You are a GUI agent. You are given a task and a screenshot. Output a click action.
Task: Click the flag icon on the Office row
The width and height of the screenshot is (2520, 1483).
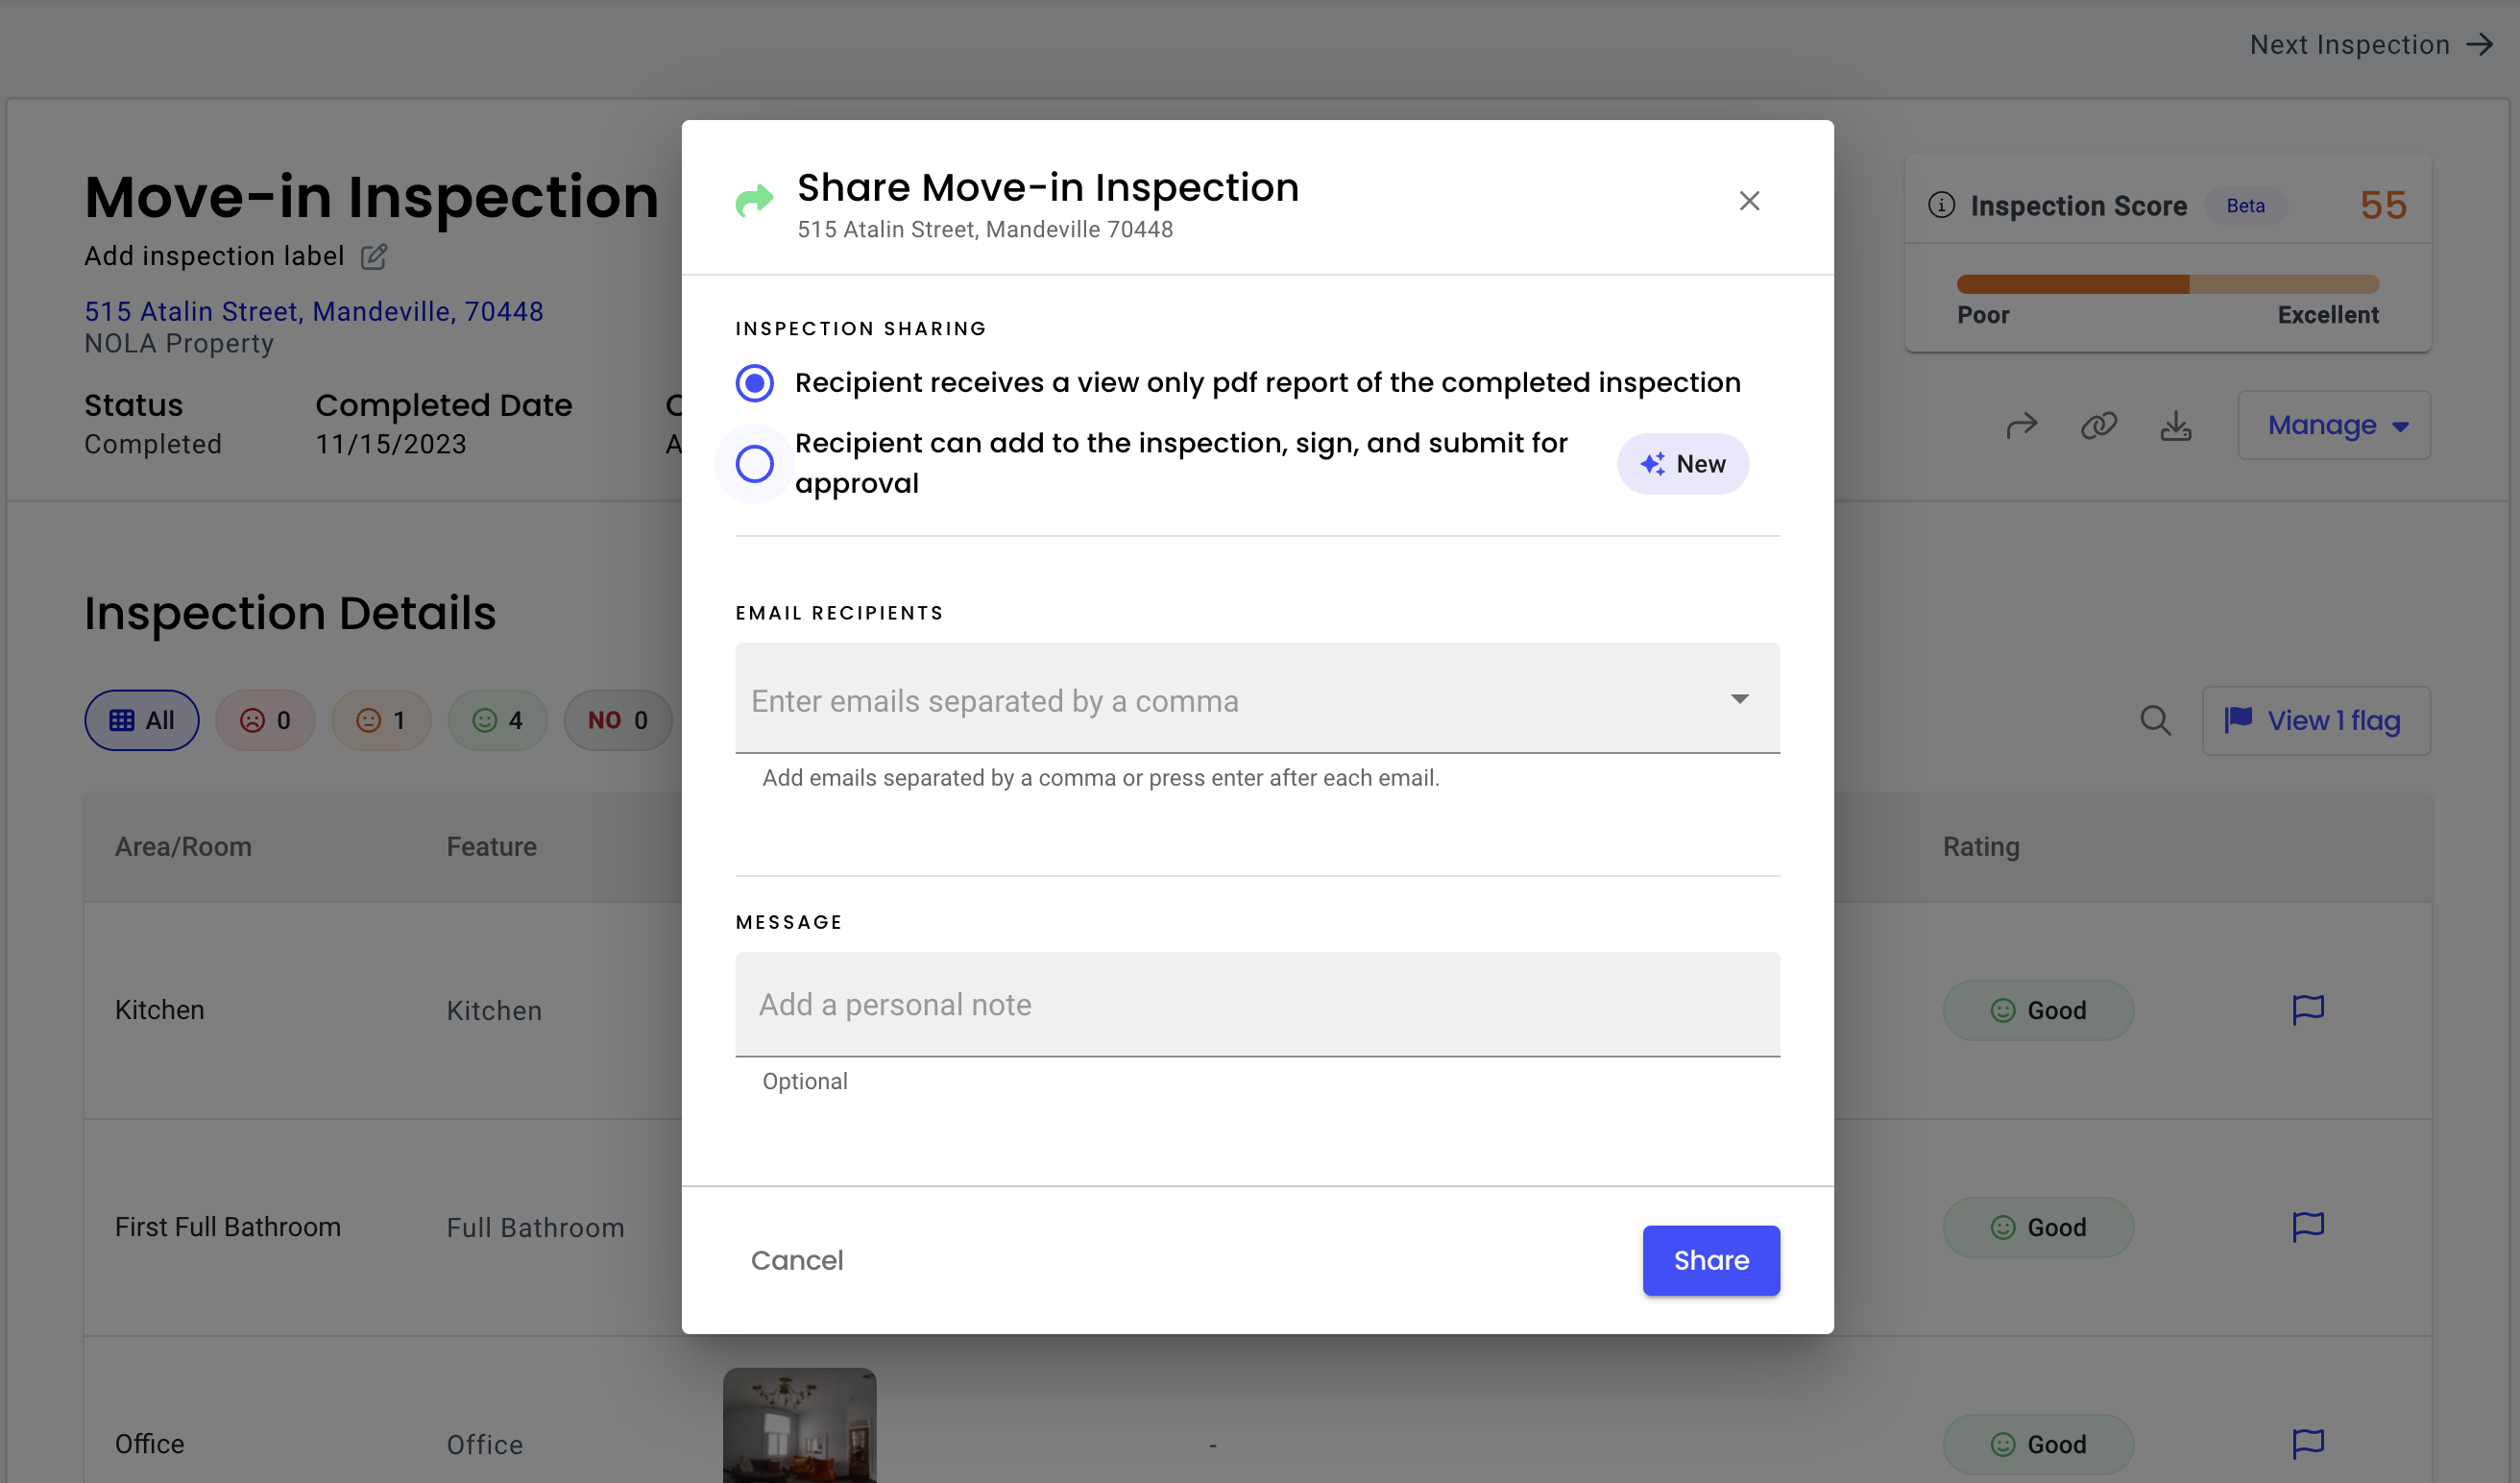point(2308,1443)
